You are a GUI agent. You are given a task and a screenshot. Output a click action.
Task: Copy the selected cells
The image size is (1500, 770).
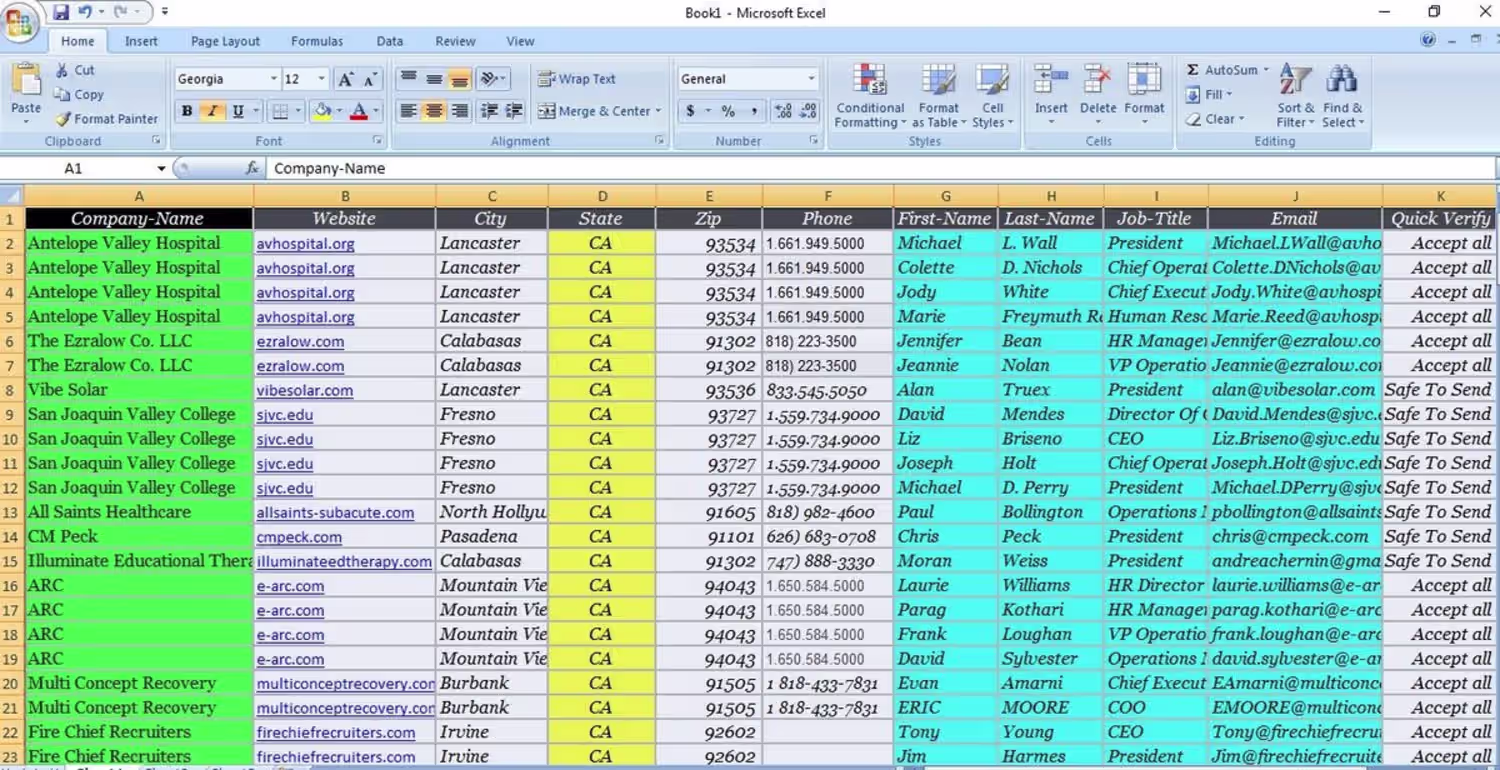79,94
